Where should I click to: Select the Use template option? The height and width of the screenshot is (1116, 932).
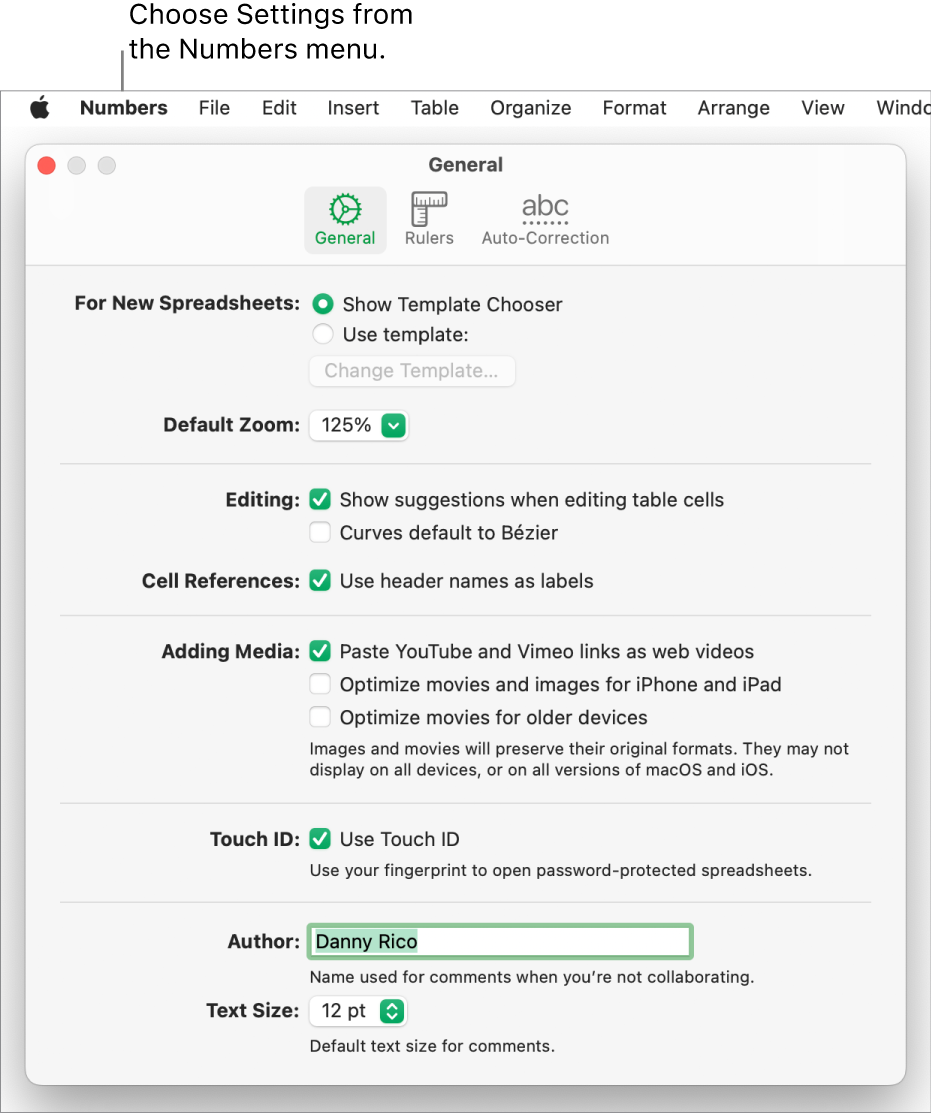[322, 334]
